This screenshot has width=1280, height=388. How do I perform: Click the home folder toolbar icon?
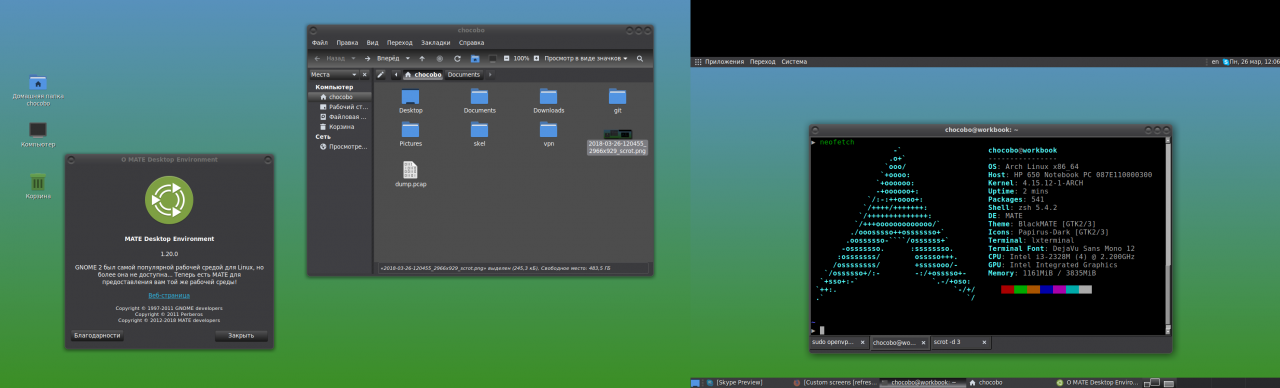tap(475, 58)
